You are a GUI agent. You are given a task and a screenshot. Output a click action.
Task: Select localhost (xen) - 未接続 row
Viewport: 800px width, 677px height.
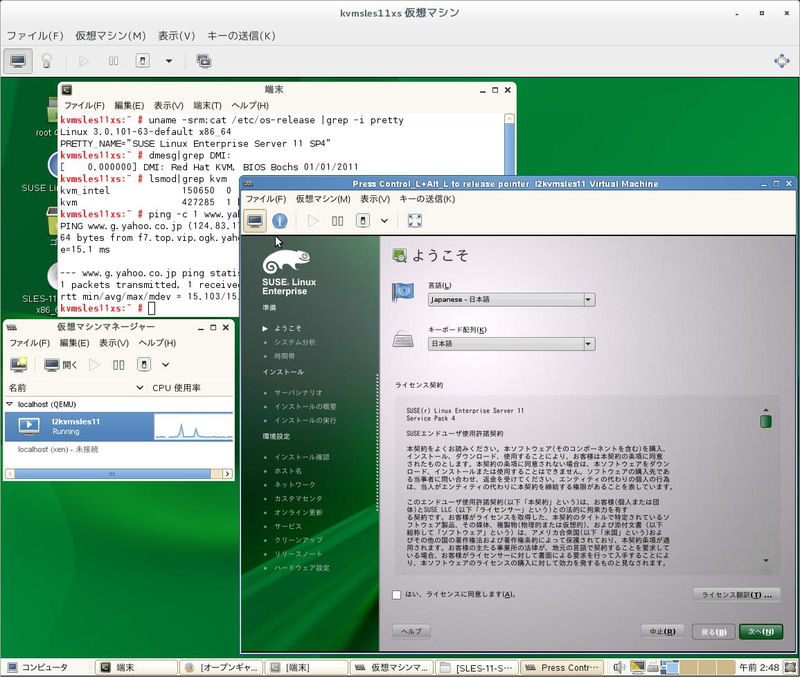pyautogui.click(x=119, y=449)
